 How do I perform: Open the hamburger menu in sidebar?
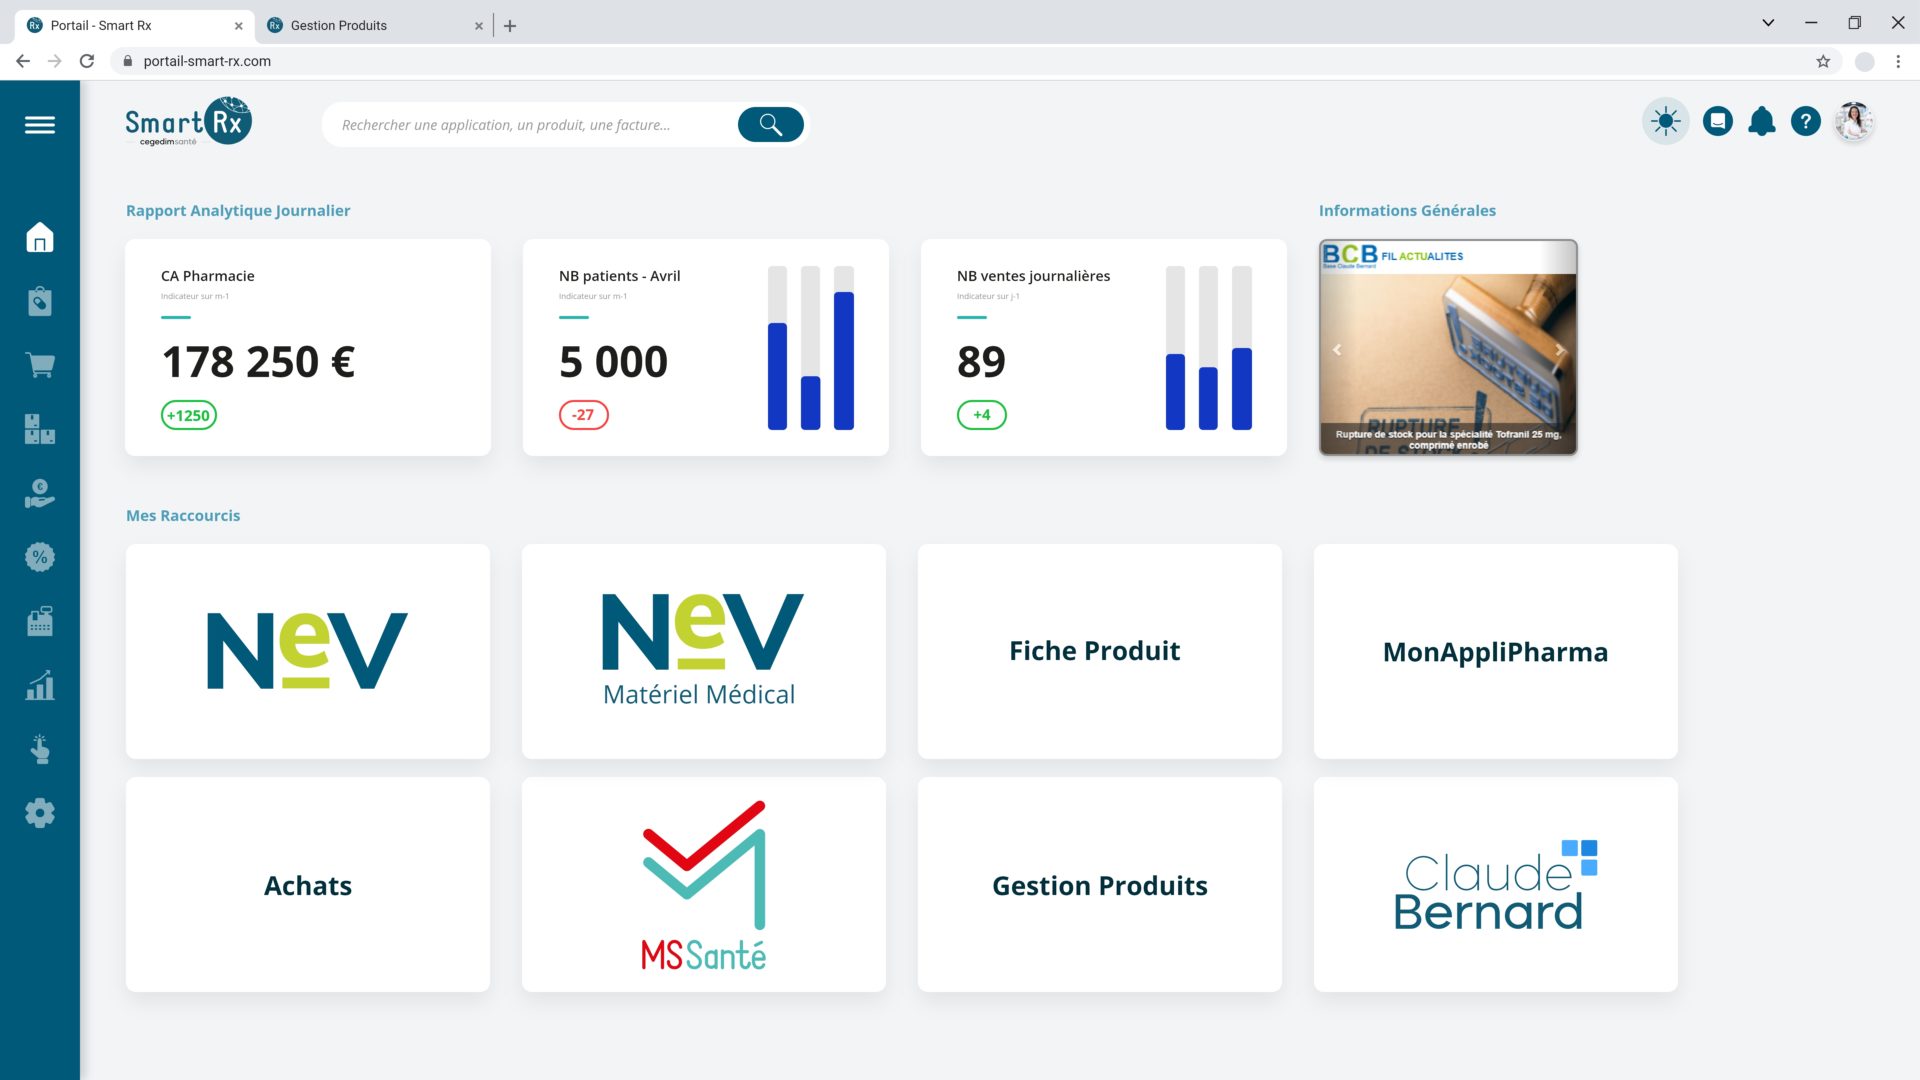(x=40, y=125)
